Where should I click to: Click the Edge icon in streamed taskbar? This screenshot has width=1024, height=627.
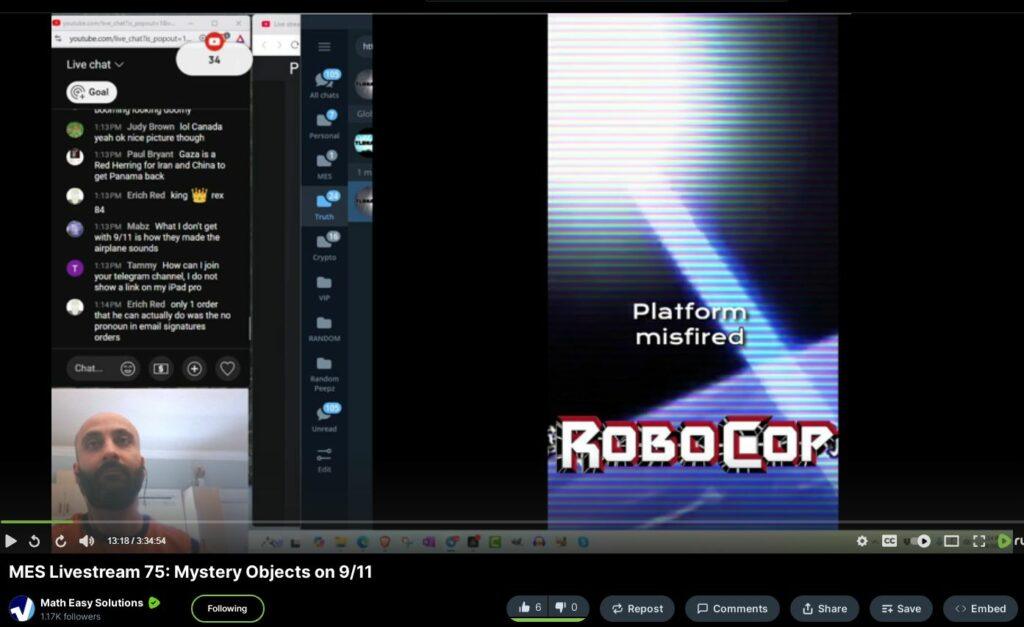[362, 541]
